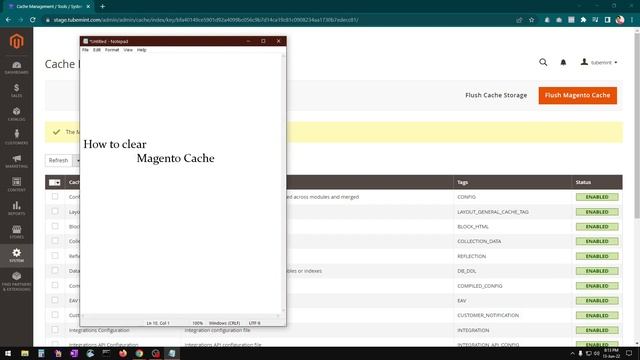Click the admin search magnifier icon
640x360 pixels.
543,62
